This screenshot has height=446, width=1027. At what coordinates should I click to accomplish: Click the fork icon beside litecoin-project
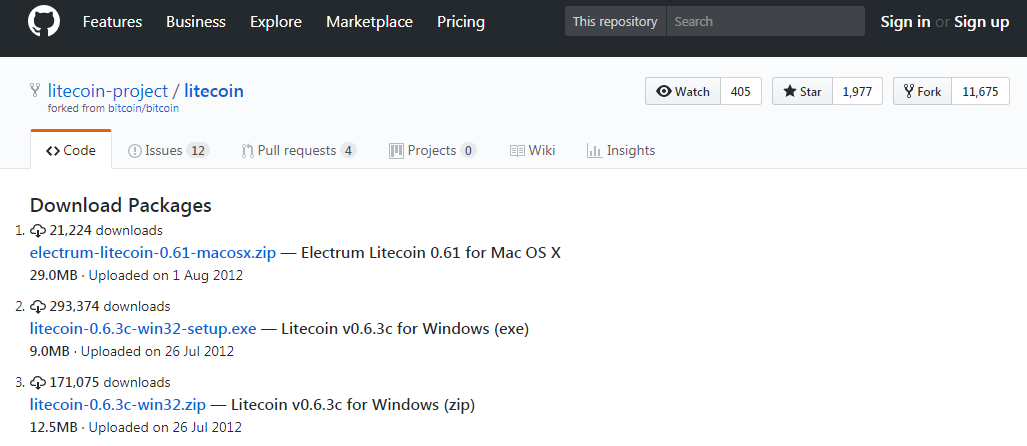(35, 90)
